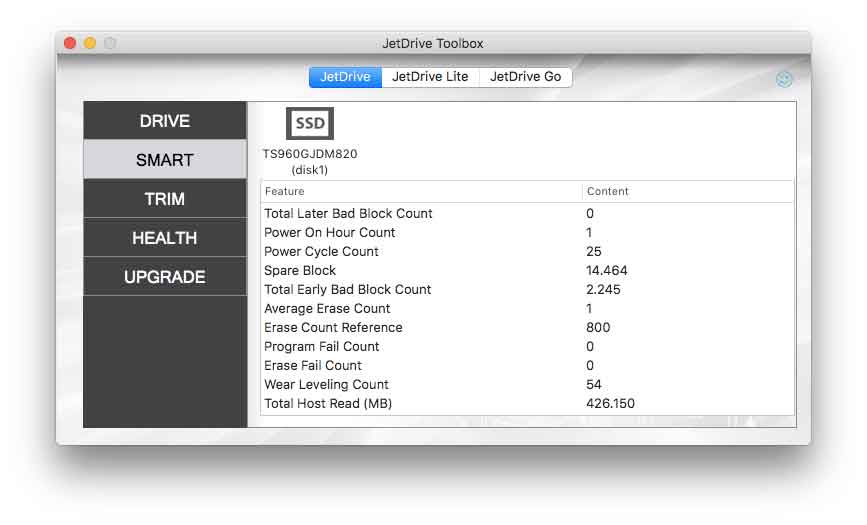
Task: Select the Average Erase Count row
Action: click(527, 308)
